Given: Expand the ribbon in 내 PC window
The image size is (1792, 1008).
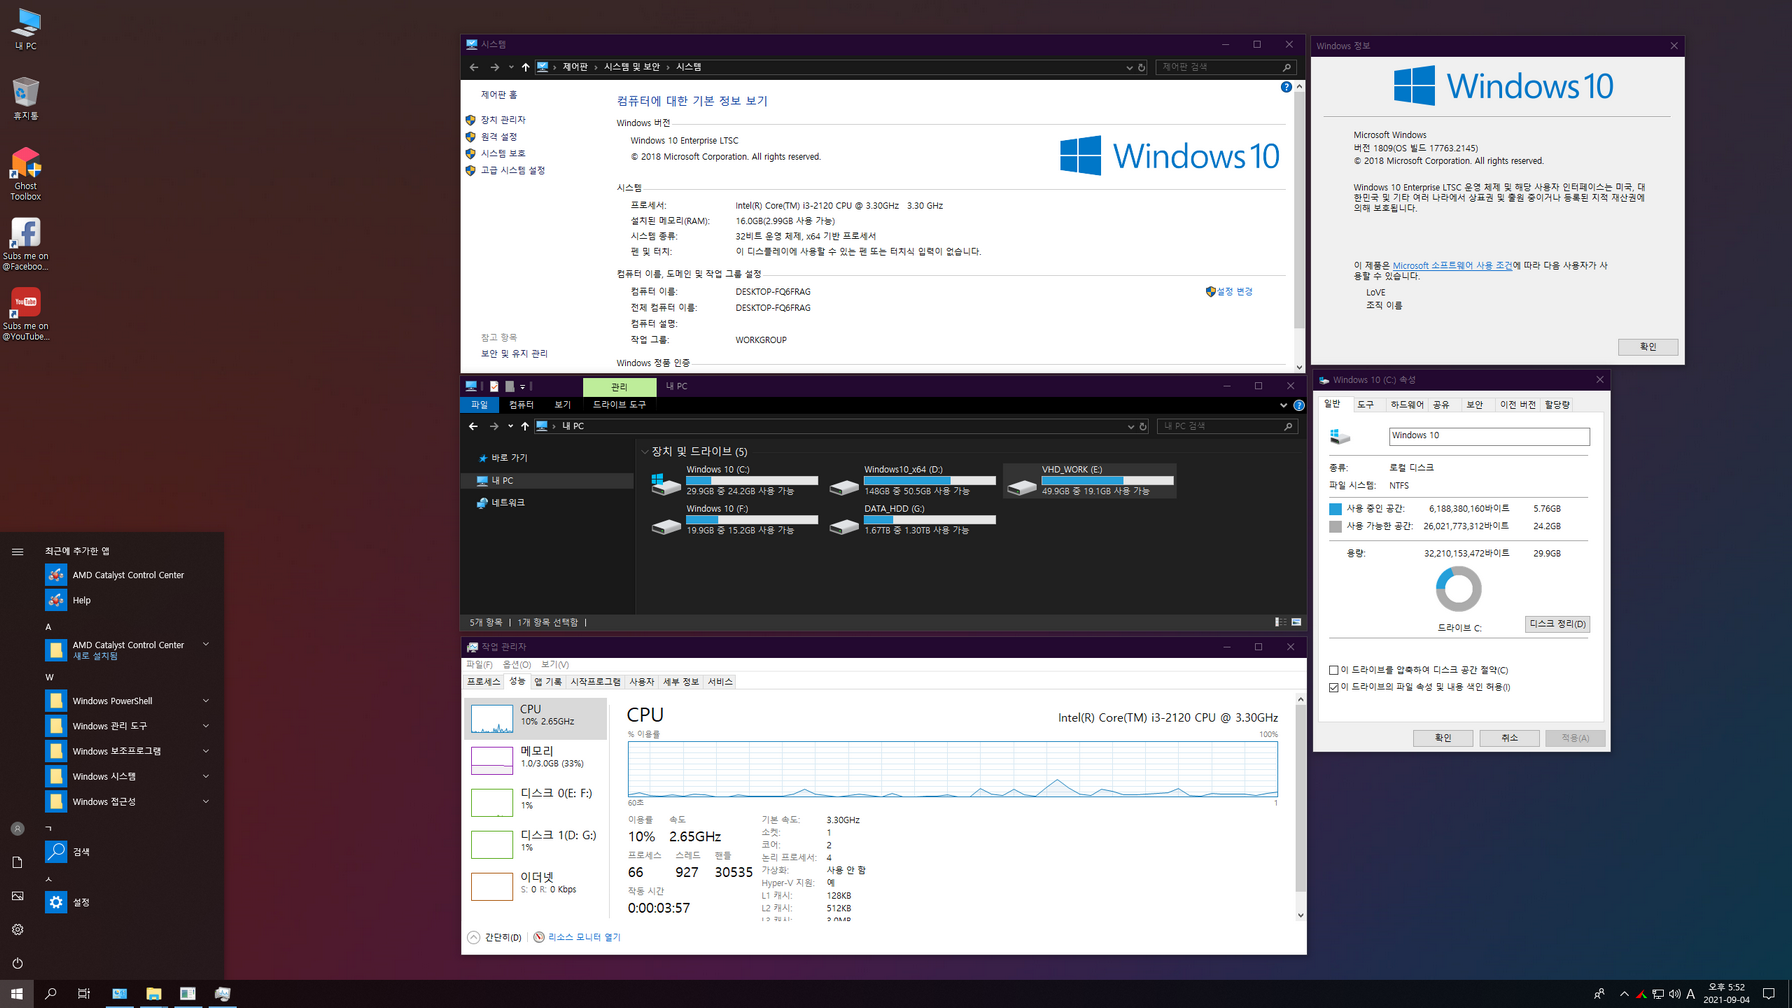Looking at the screenshot, I should point(1283,405).
